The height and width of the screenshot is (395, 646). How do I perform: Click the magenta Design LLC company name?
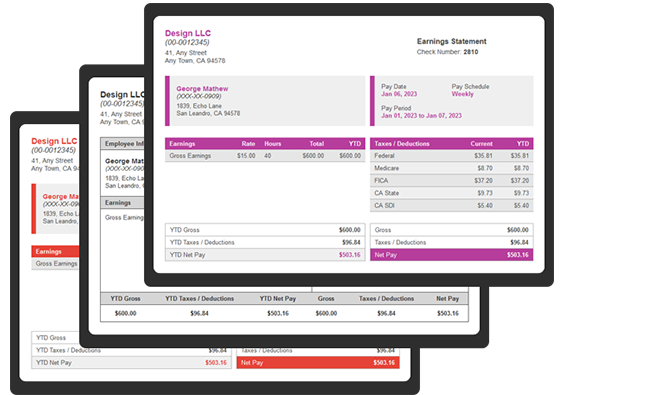point(188,33)
